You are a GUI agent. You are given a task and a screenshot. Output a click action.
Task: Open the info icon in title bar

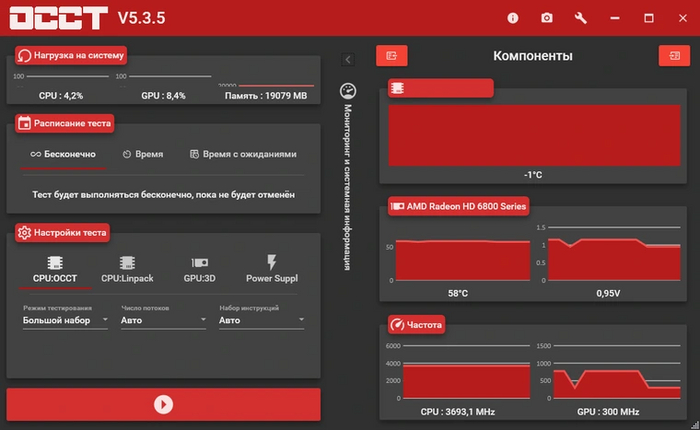[x=512, y=18]
